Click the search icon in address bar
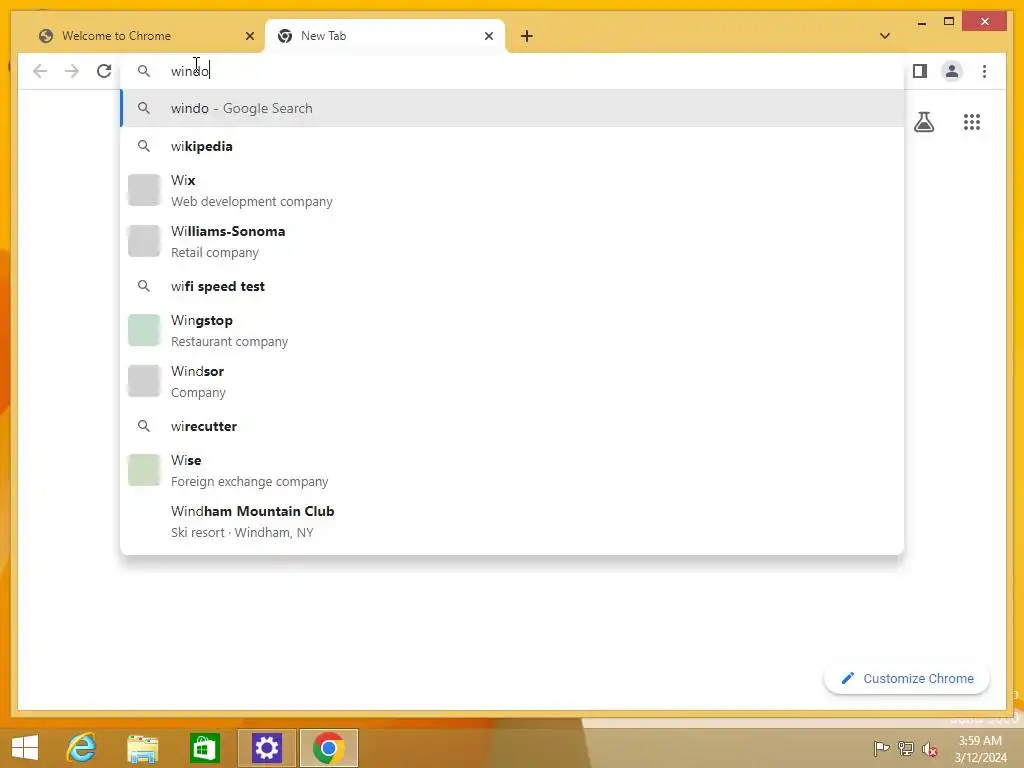 (144, 71)
